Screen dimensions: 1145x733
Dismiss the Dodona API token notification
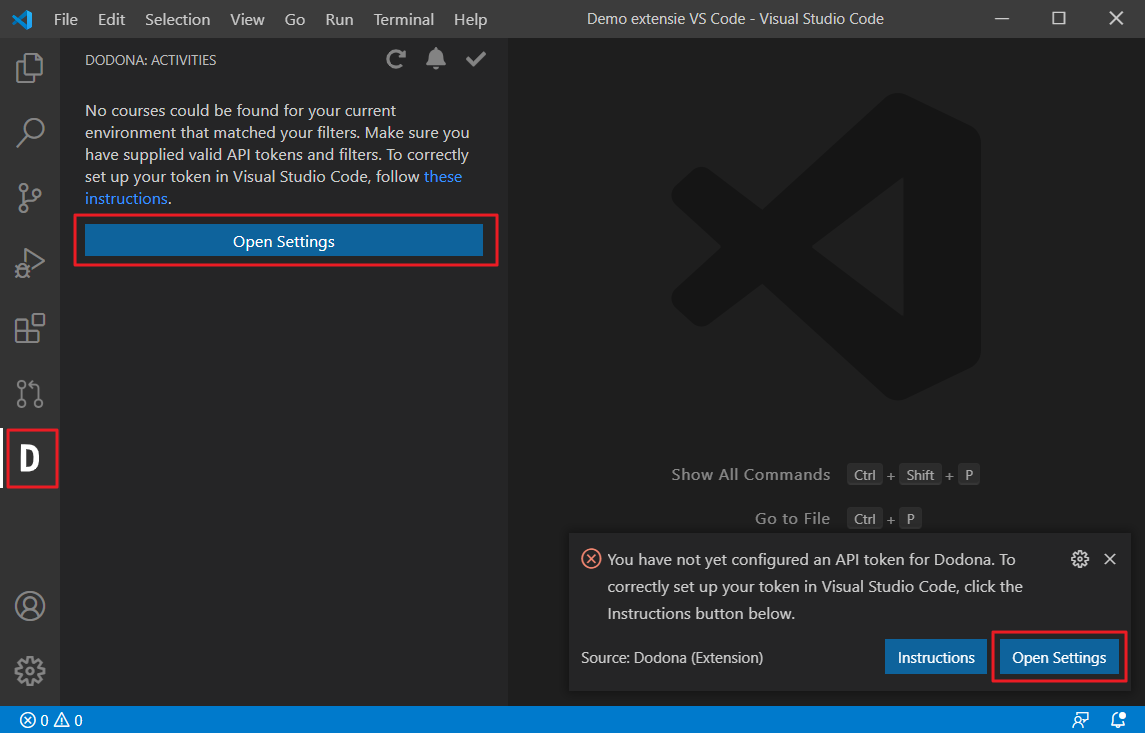[1110, 559]
